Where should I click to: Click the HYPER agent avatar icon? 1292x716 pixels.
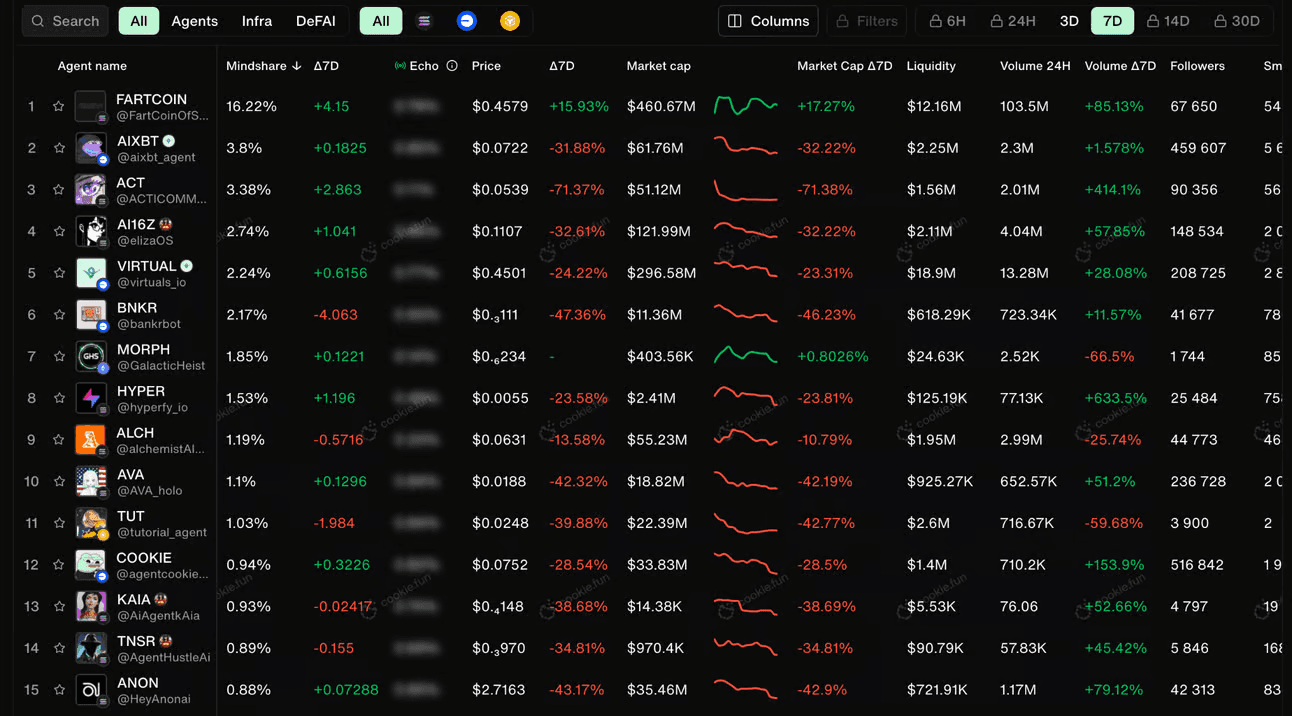pyautogui.click(x=91, y=398)
